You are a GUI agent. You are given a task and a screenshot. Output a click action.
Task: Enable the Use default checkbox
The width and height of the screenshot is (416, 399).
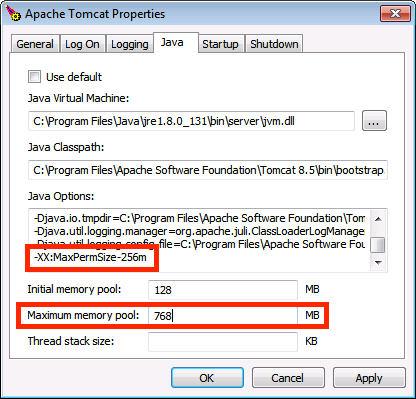point(35,77)
